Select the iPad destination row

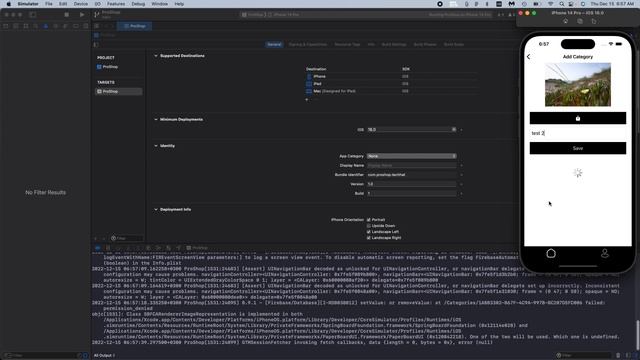coord(392,84)
